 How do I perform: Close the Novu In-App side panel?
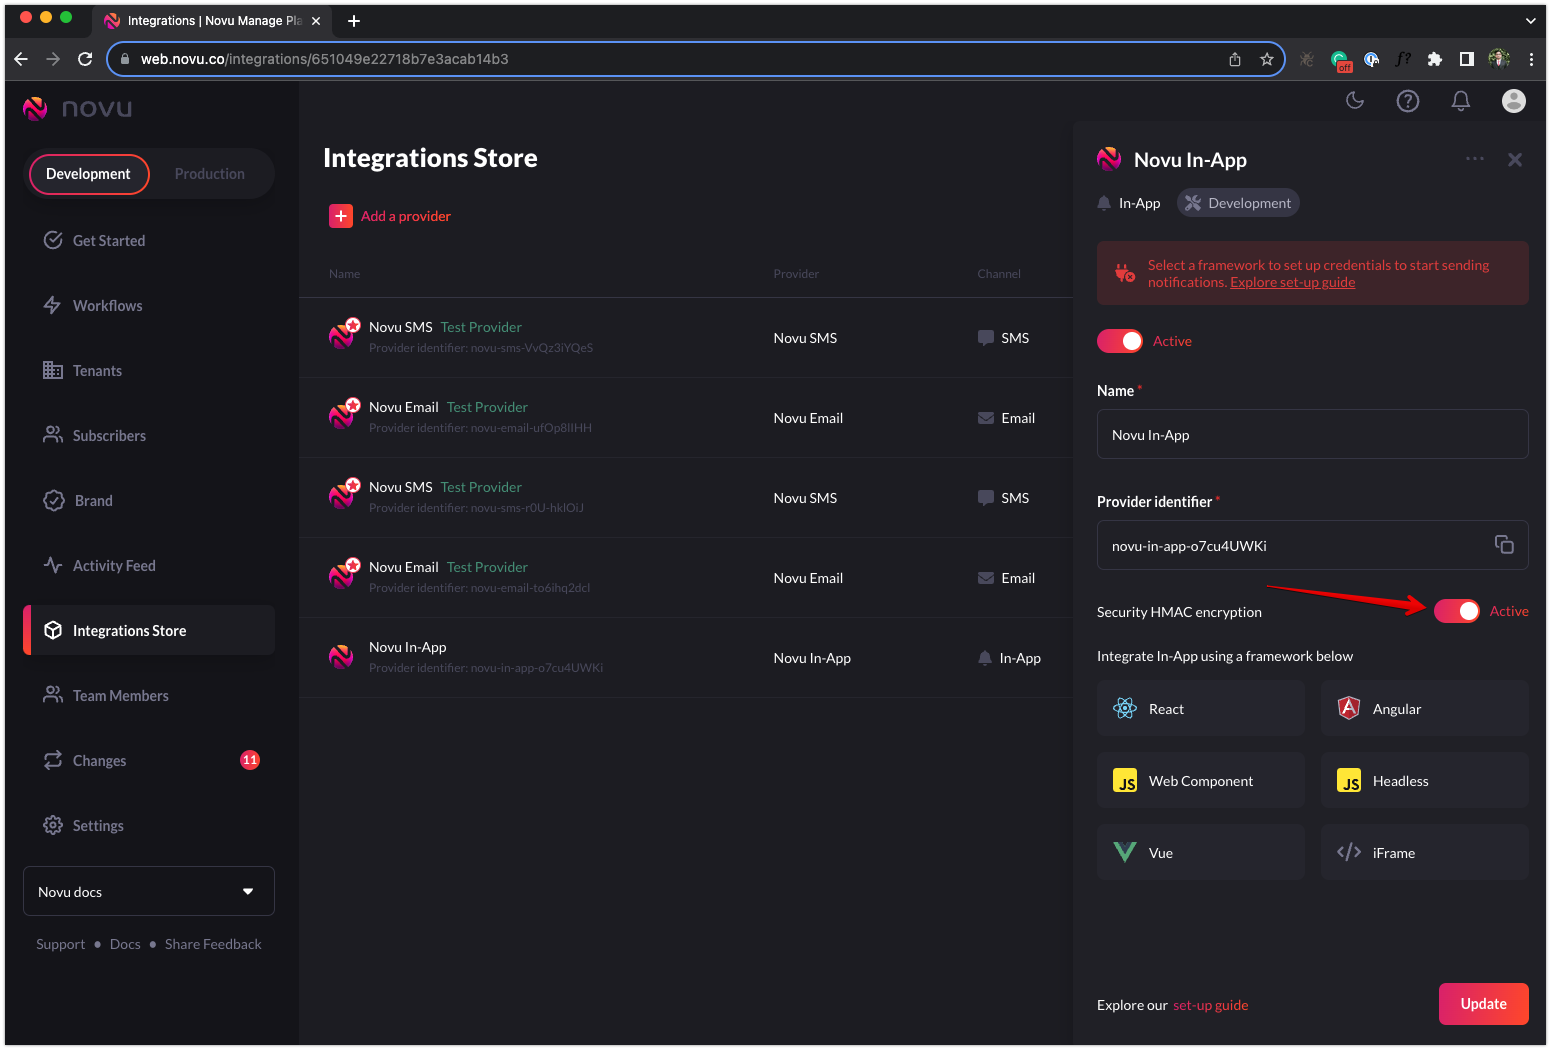pyautogui.click(x=1515, y=160)
